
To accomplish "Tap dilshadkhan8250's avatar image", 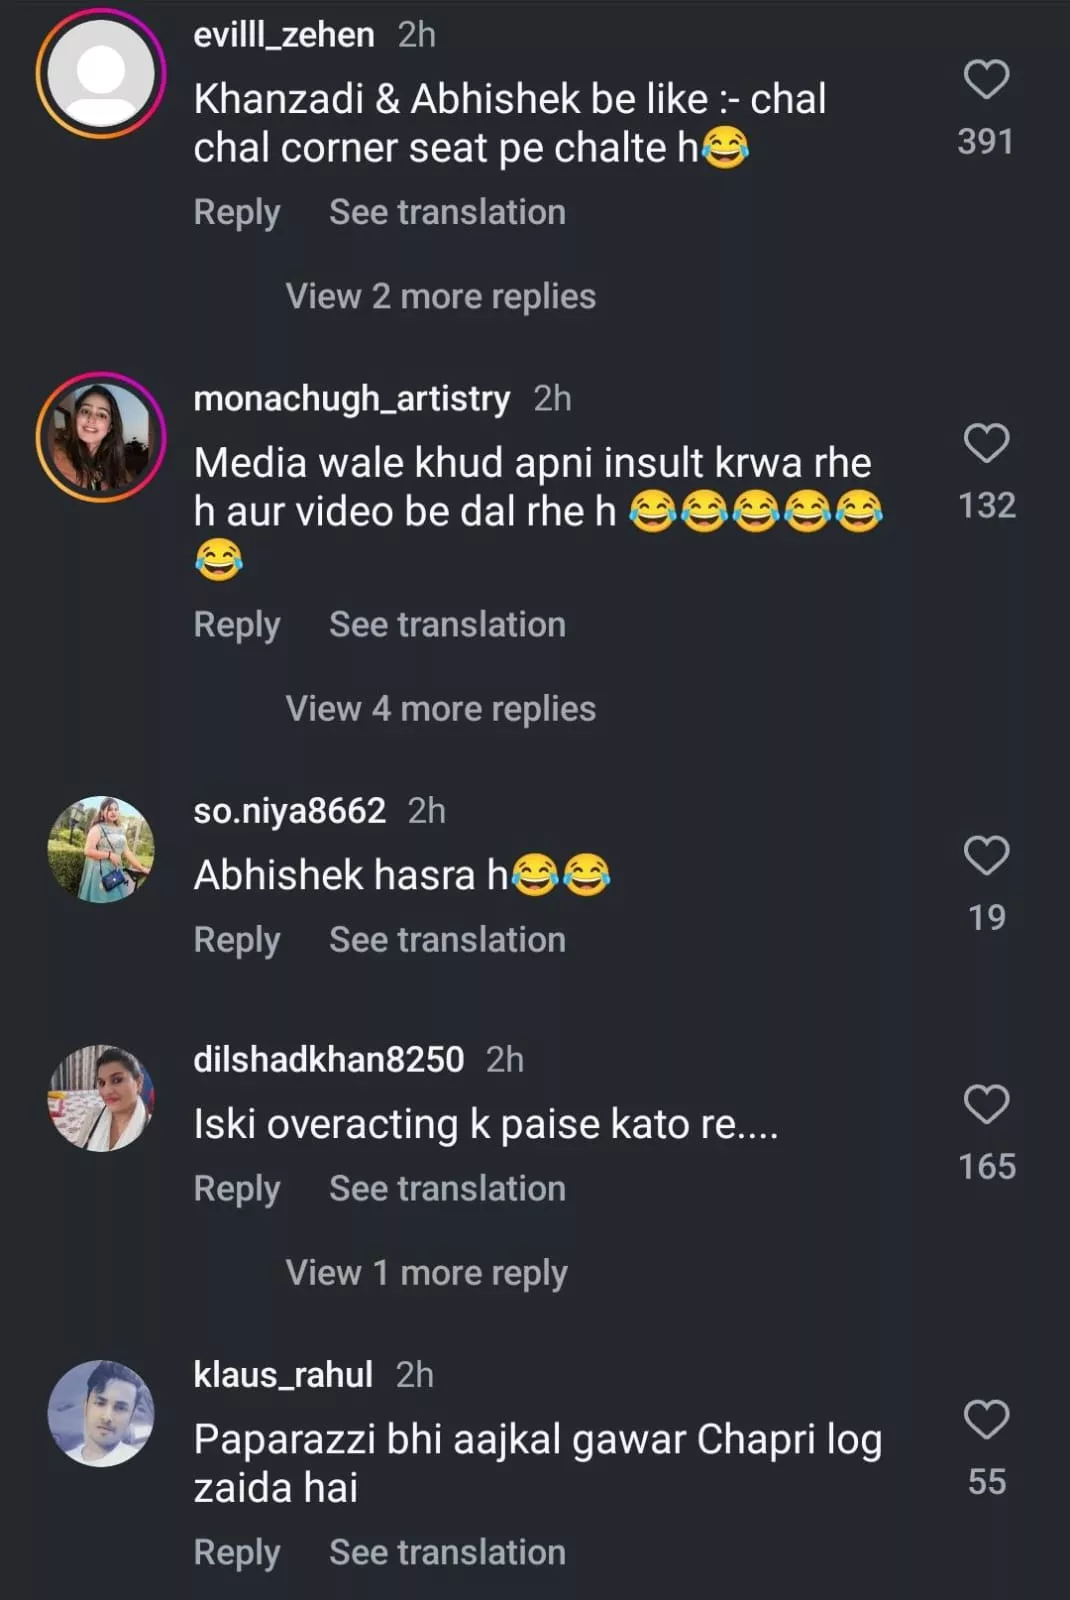I will click(x=101, y=1098).
